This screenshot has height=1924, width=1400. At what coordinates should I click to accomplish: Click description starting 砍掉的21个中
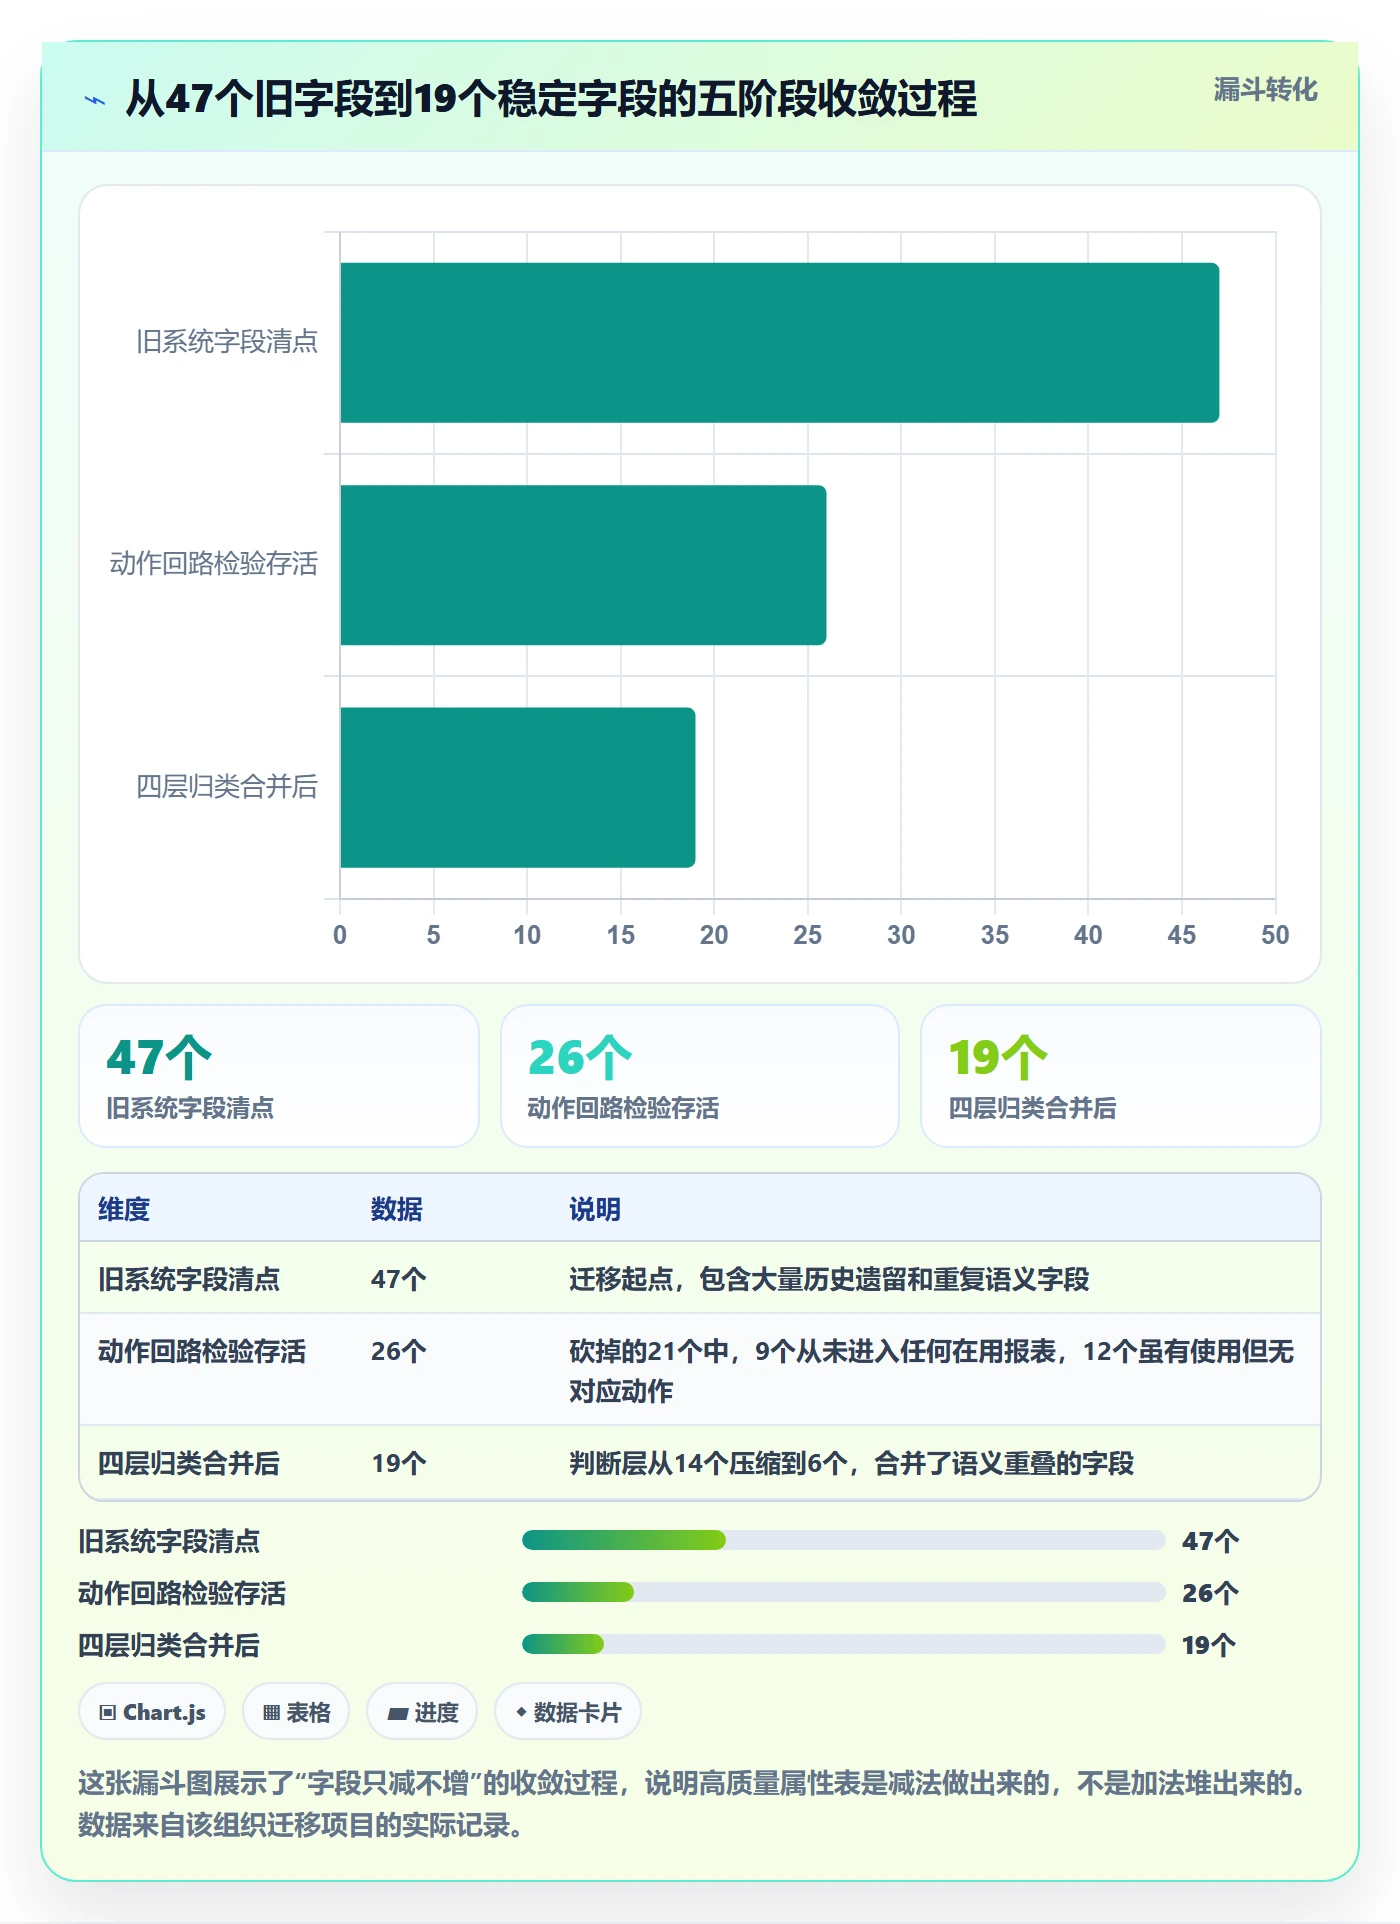[932, 1371]
